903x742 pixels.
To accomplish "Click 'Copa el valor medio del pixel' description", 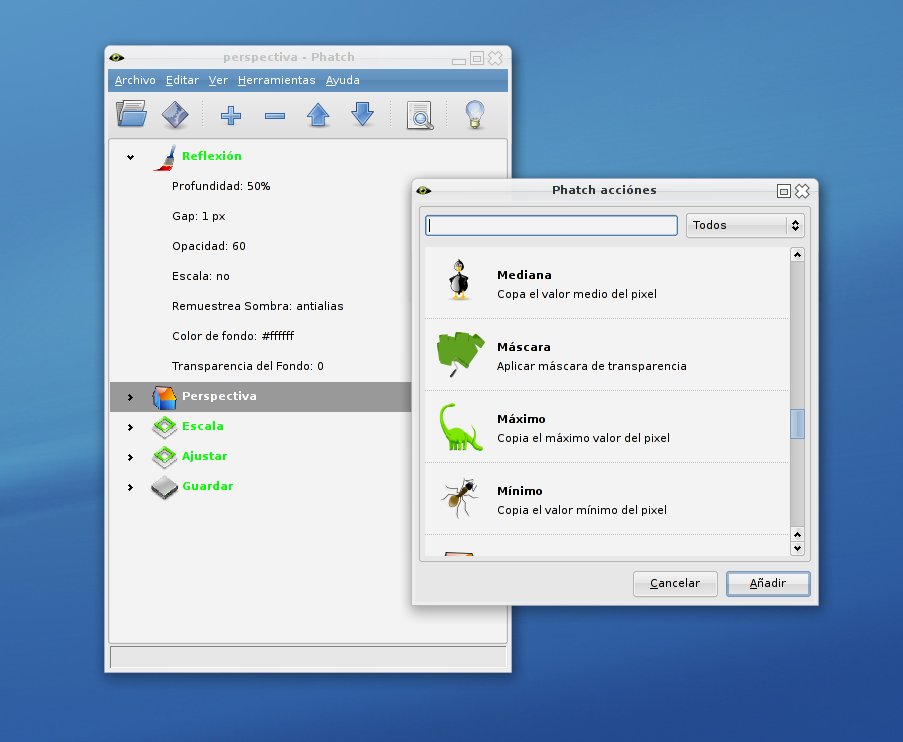I will click(576, 294).
